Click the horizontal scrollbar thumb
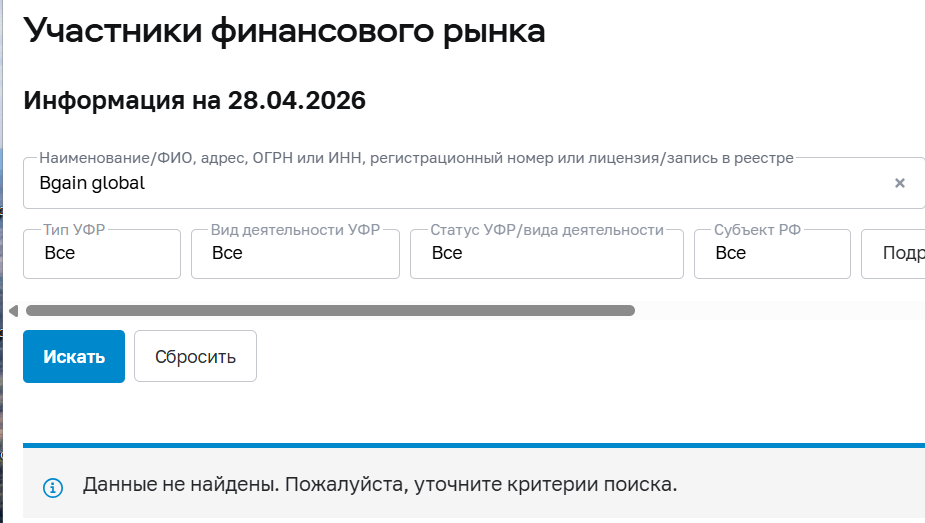Image resolution: width=925 pixels, height=523 pixels. click(330, 311)
